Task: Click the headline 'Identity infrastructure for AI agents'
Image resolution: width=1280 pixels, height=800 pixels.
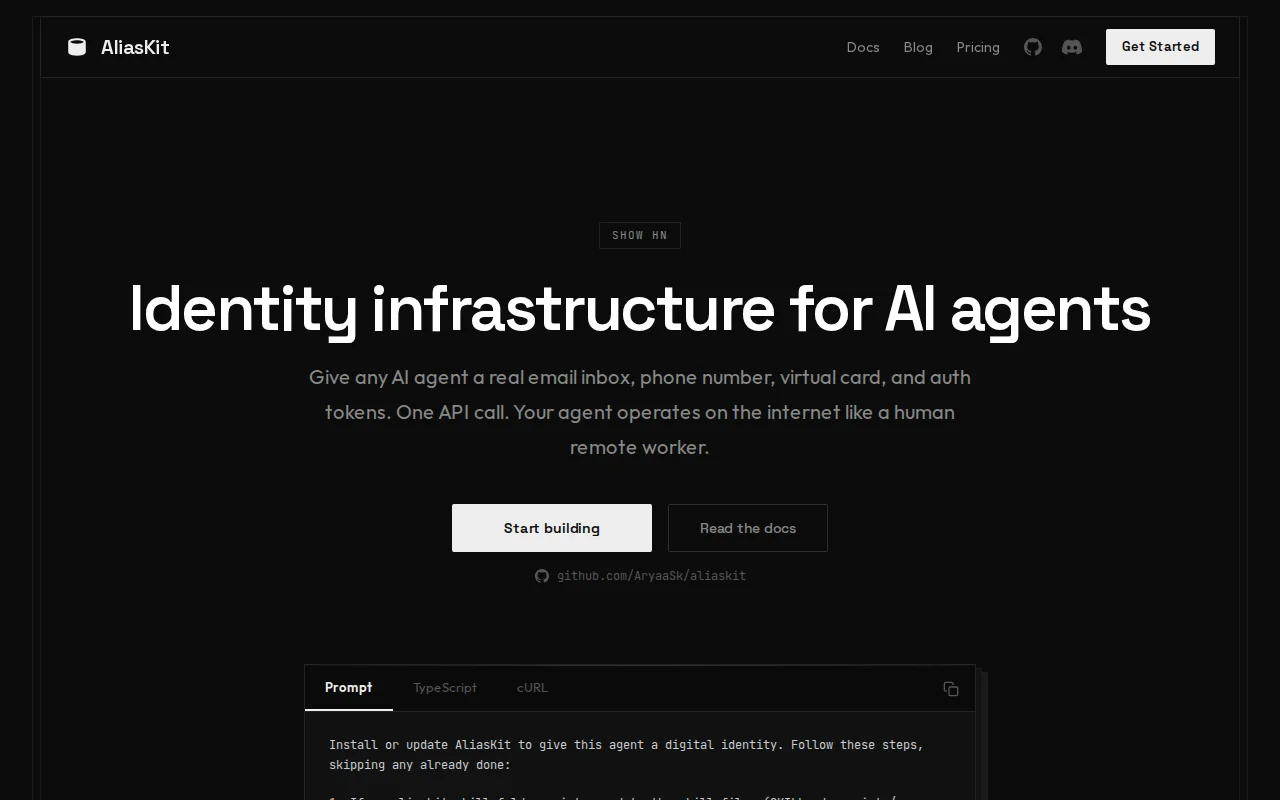Action: click(x=640, y=308)
